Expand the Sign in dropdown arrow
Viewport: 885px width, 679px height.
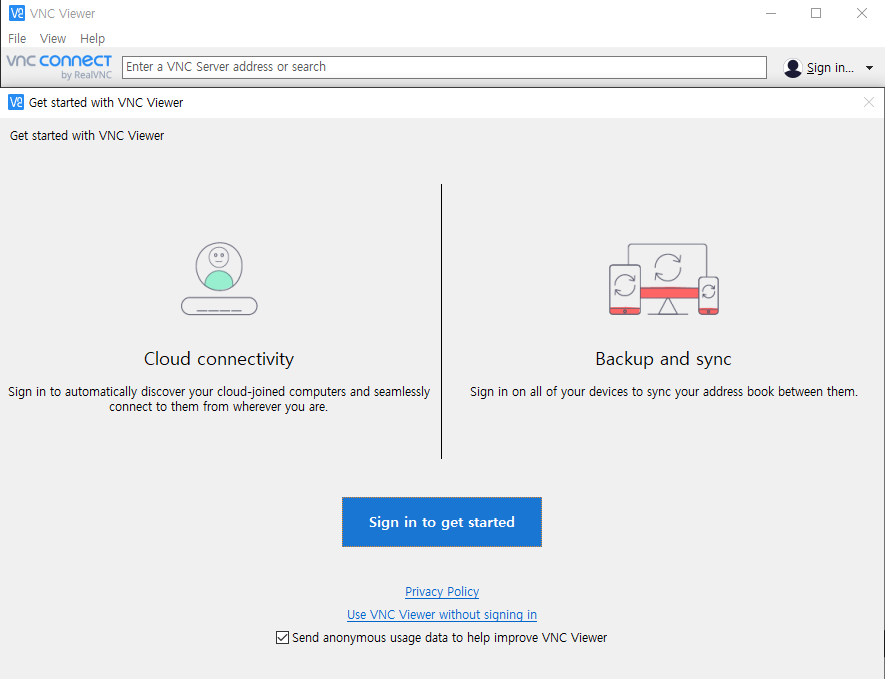pyautogui.click(x=869, y=68)
